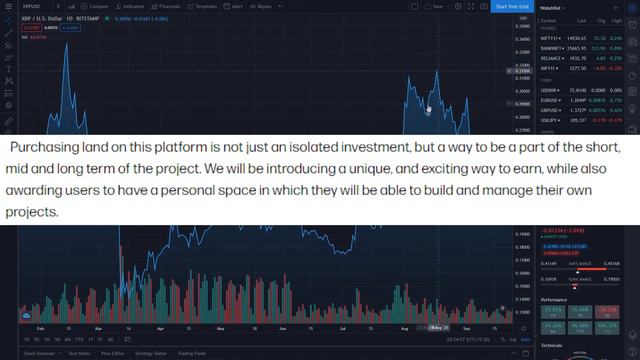Take a snapshot with the camera icon
640x360 pixels.
click(x=484, y=7)
